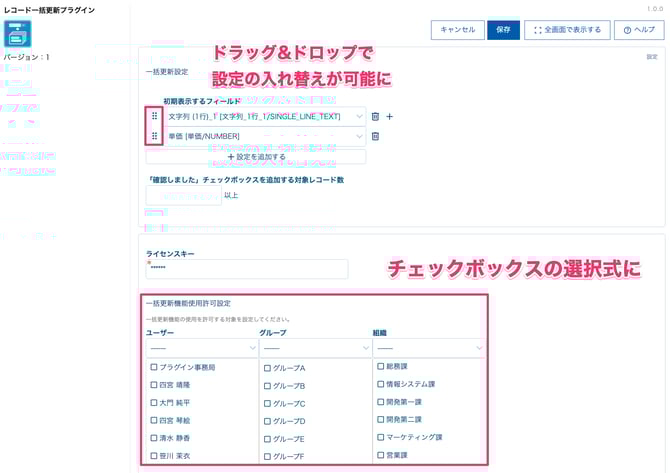Click the ライセンスキー input field

pyautogui.click(x=246, y=269)
